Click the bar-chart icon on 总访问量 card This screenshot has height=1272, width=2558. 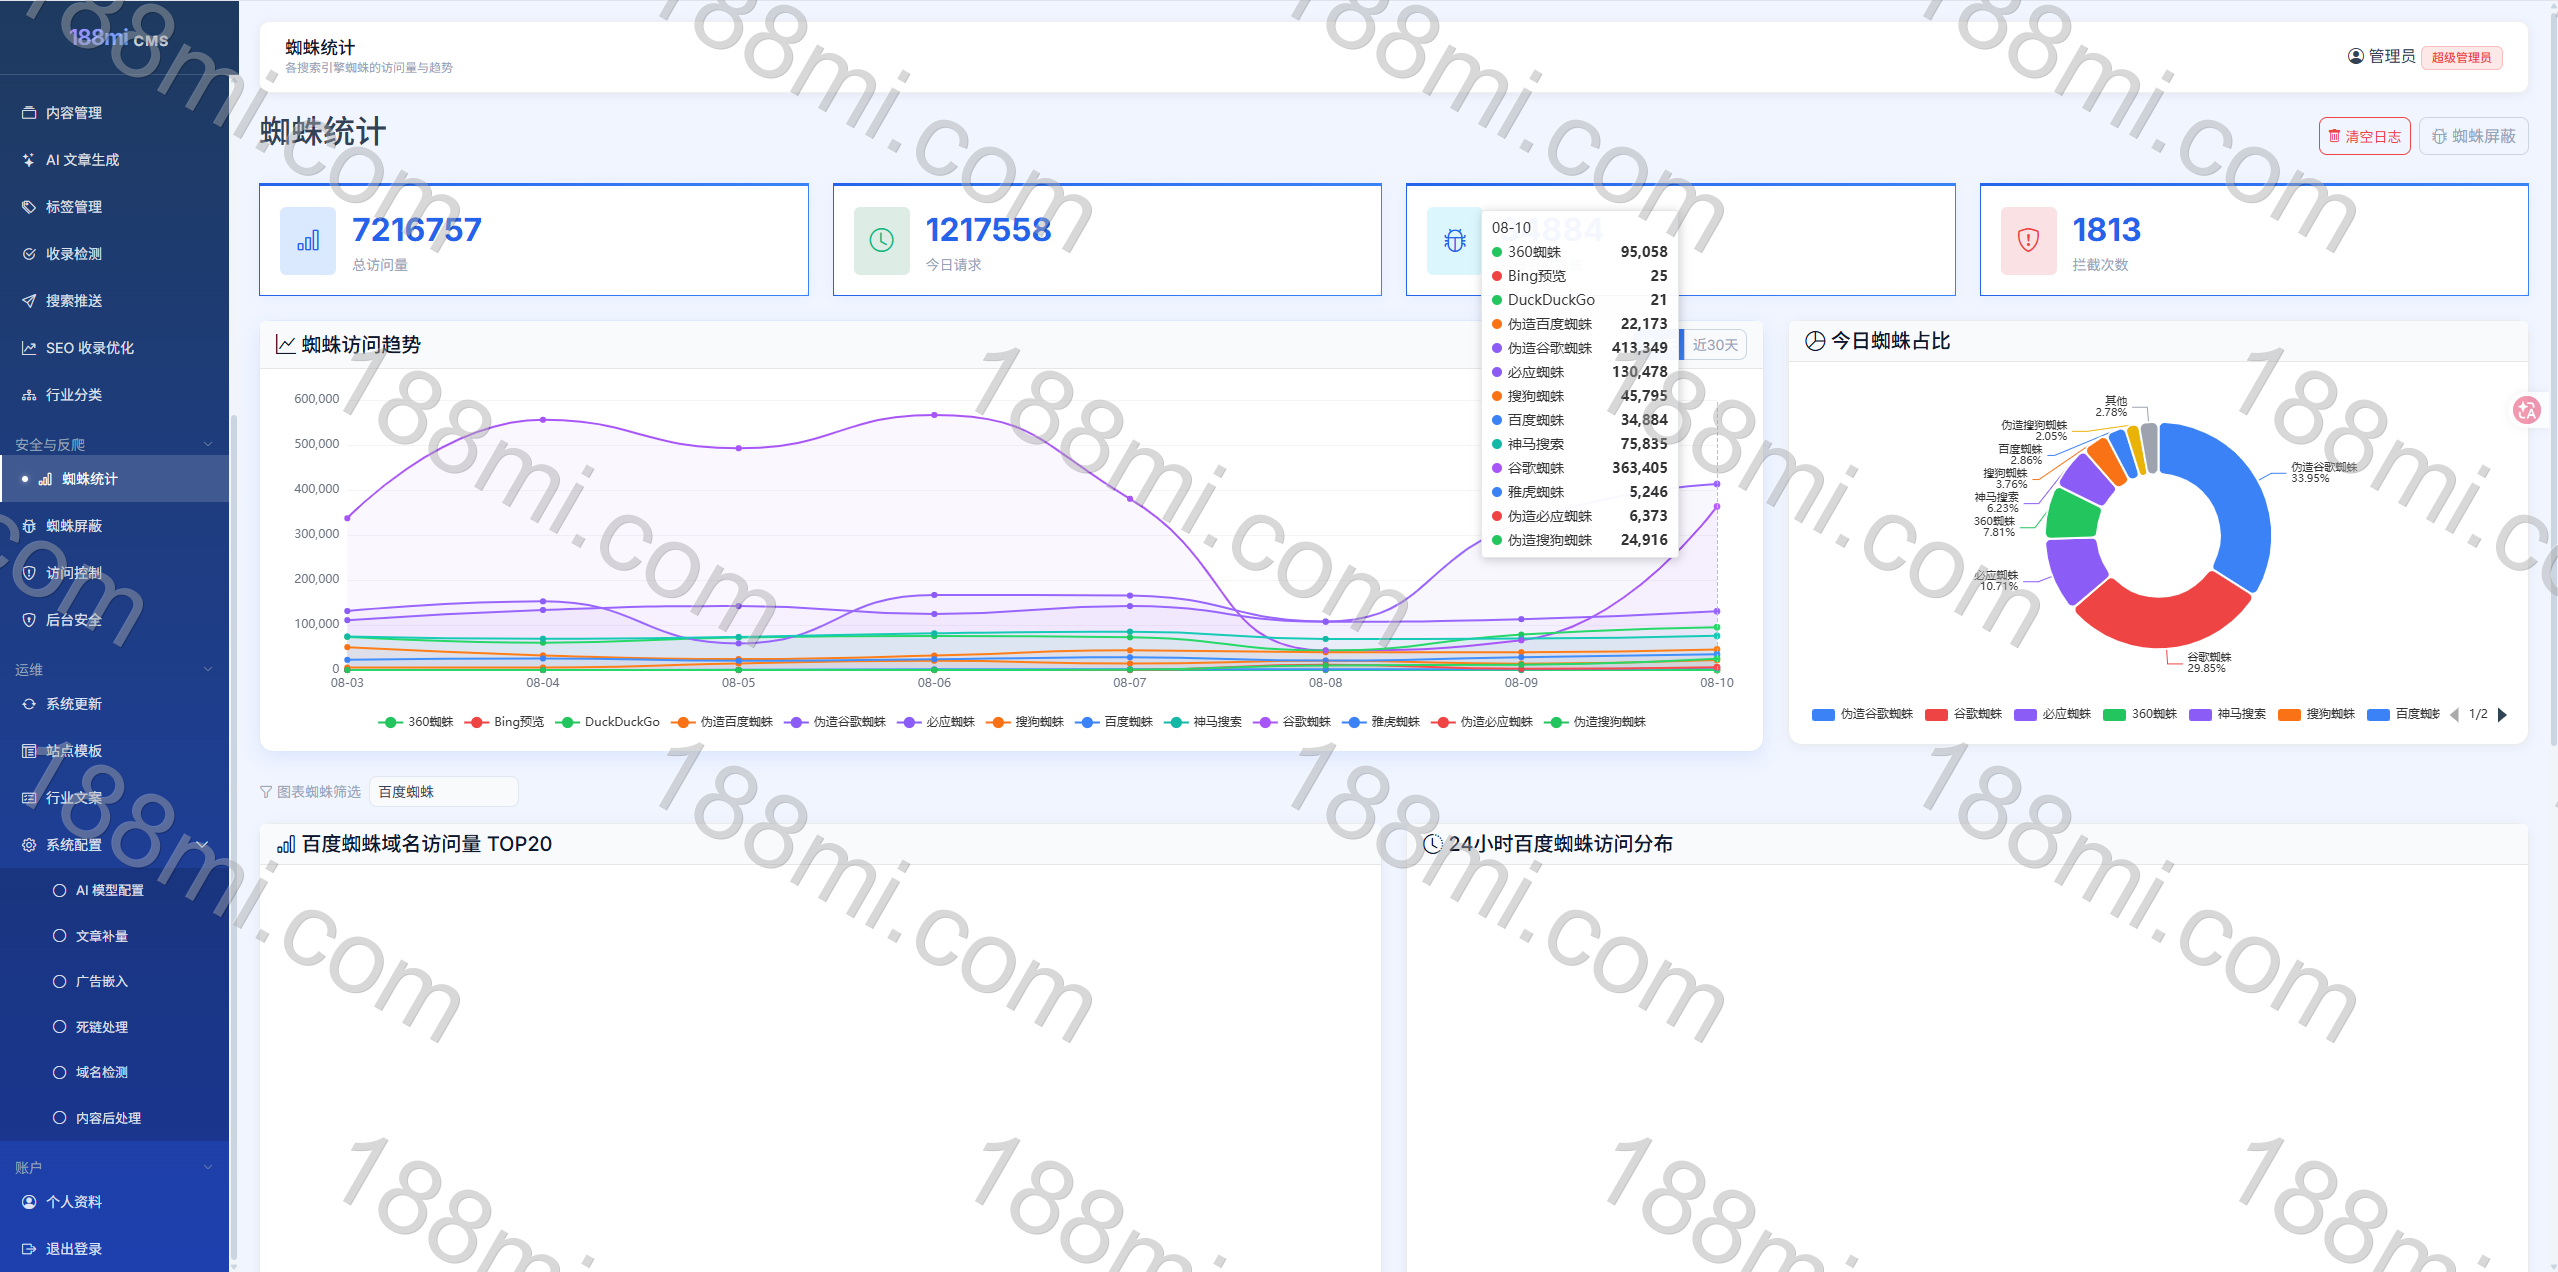click(x=308, y=241)
